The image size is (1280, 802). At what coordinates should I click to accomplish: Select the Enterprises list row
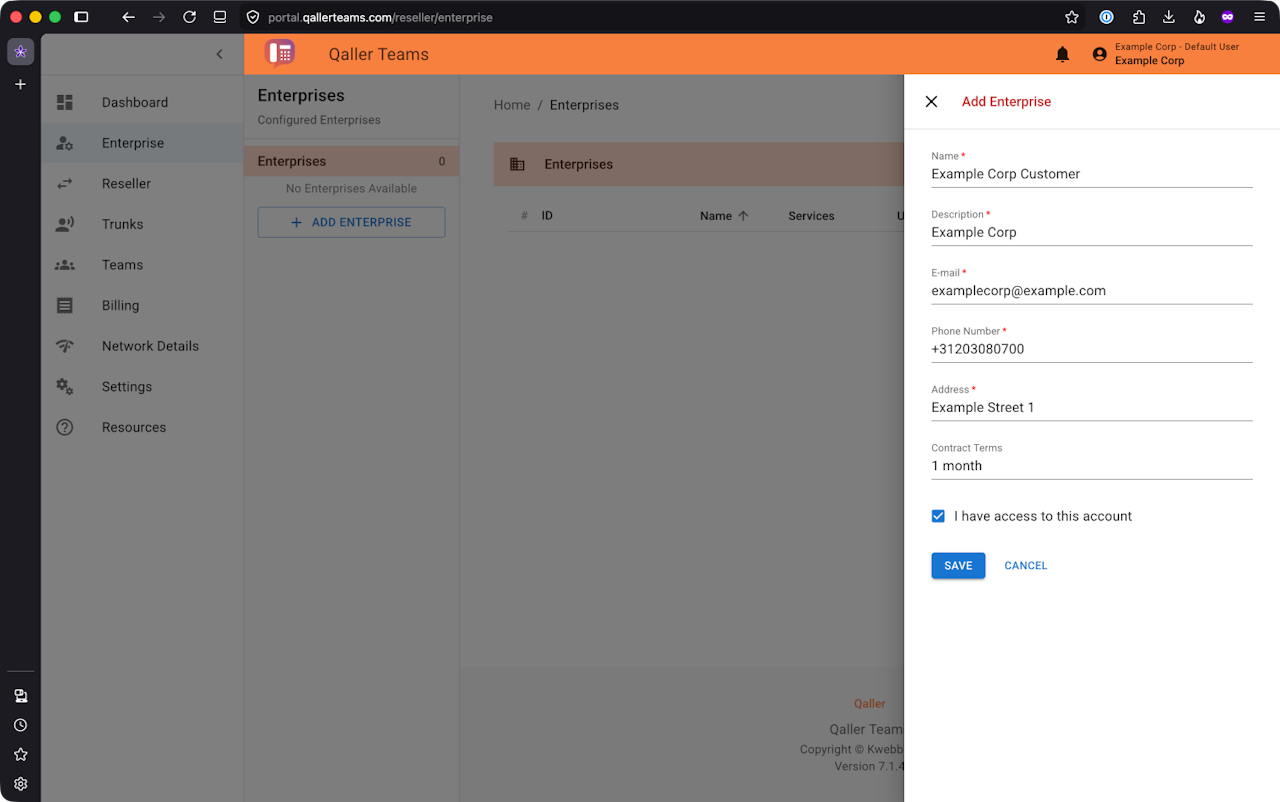click(x=351, y=161)
